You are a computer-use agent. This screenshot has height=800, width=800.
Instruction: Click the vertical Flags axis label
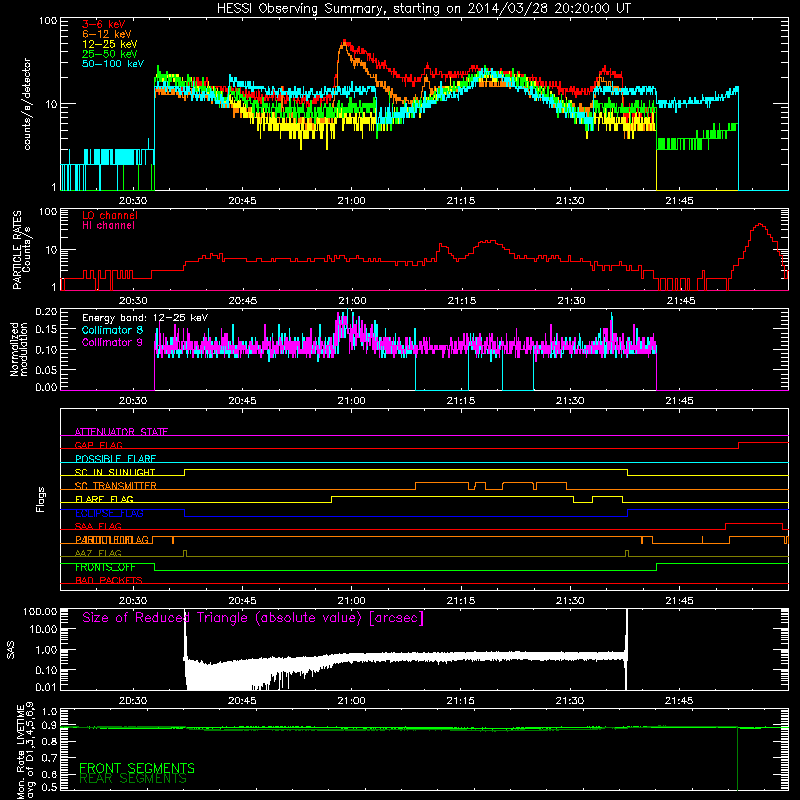coord(41,499)
